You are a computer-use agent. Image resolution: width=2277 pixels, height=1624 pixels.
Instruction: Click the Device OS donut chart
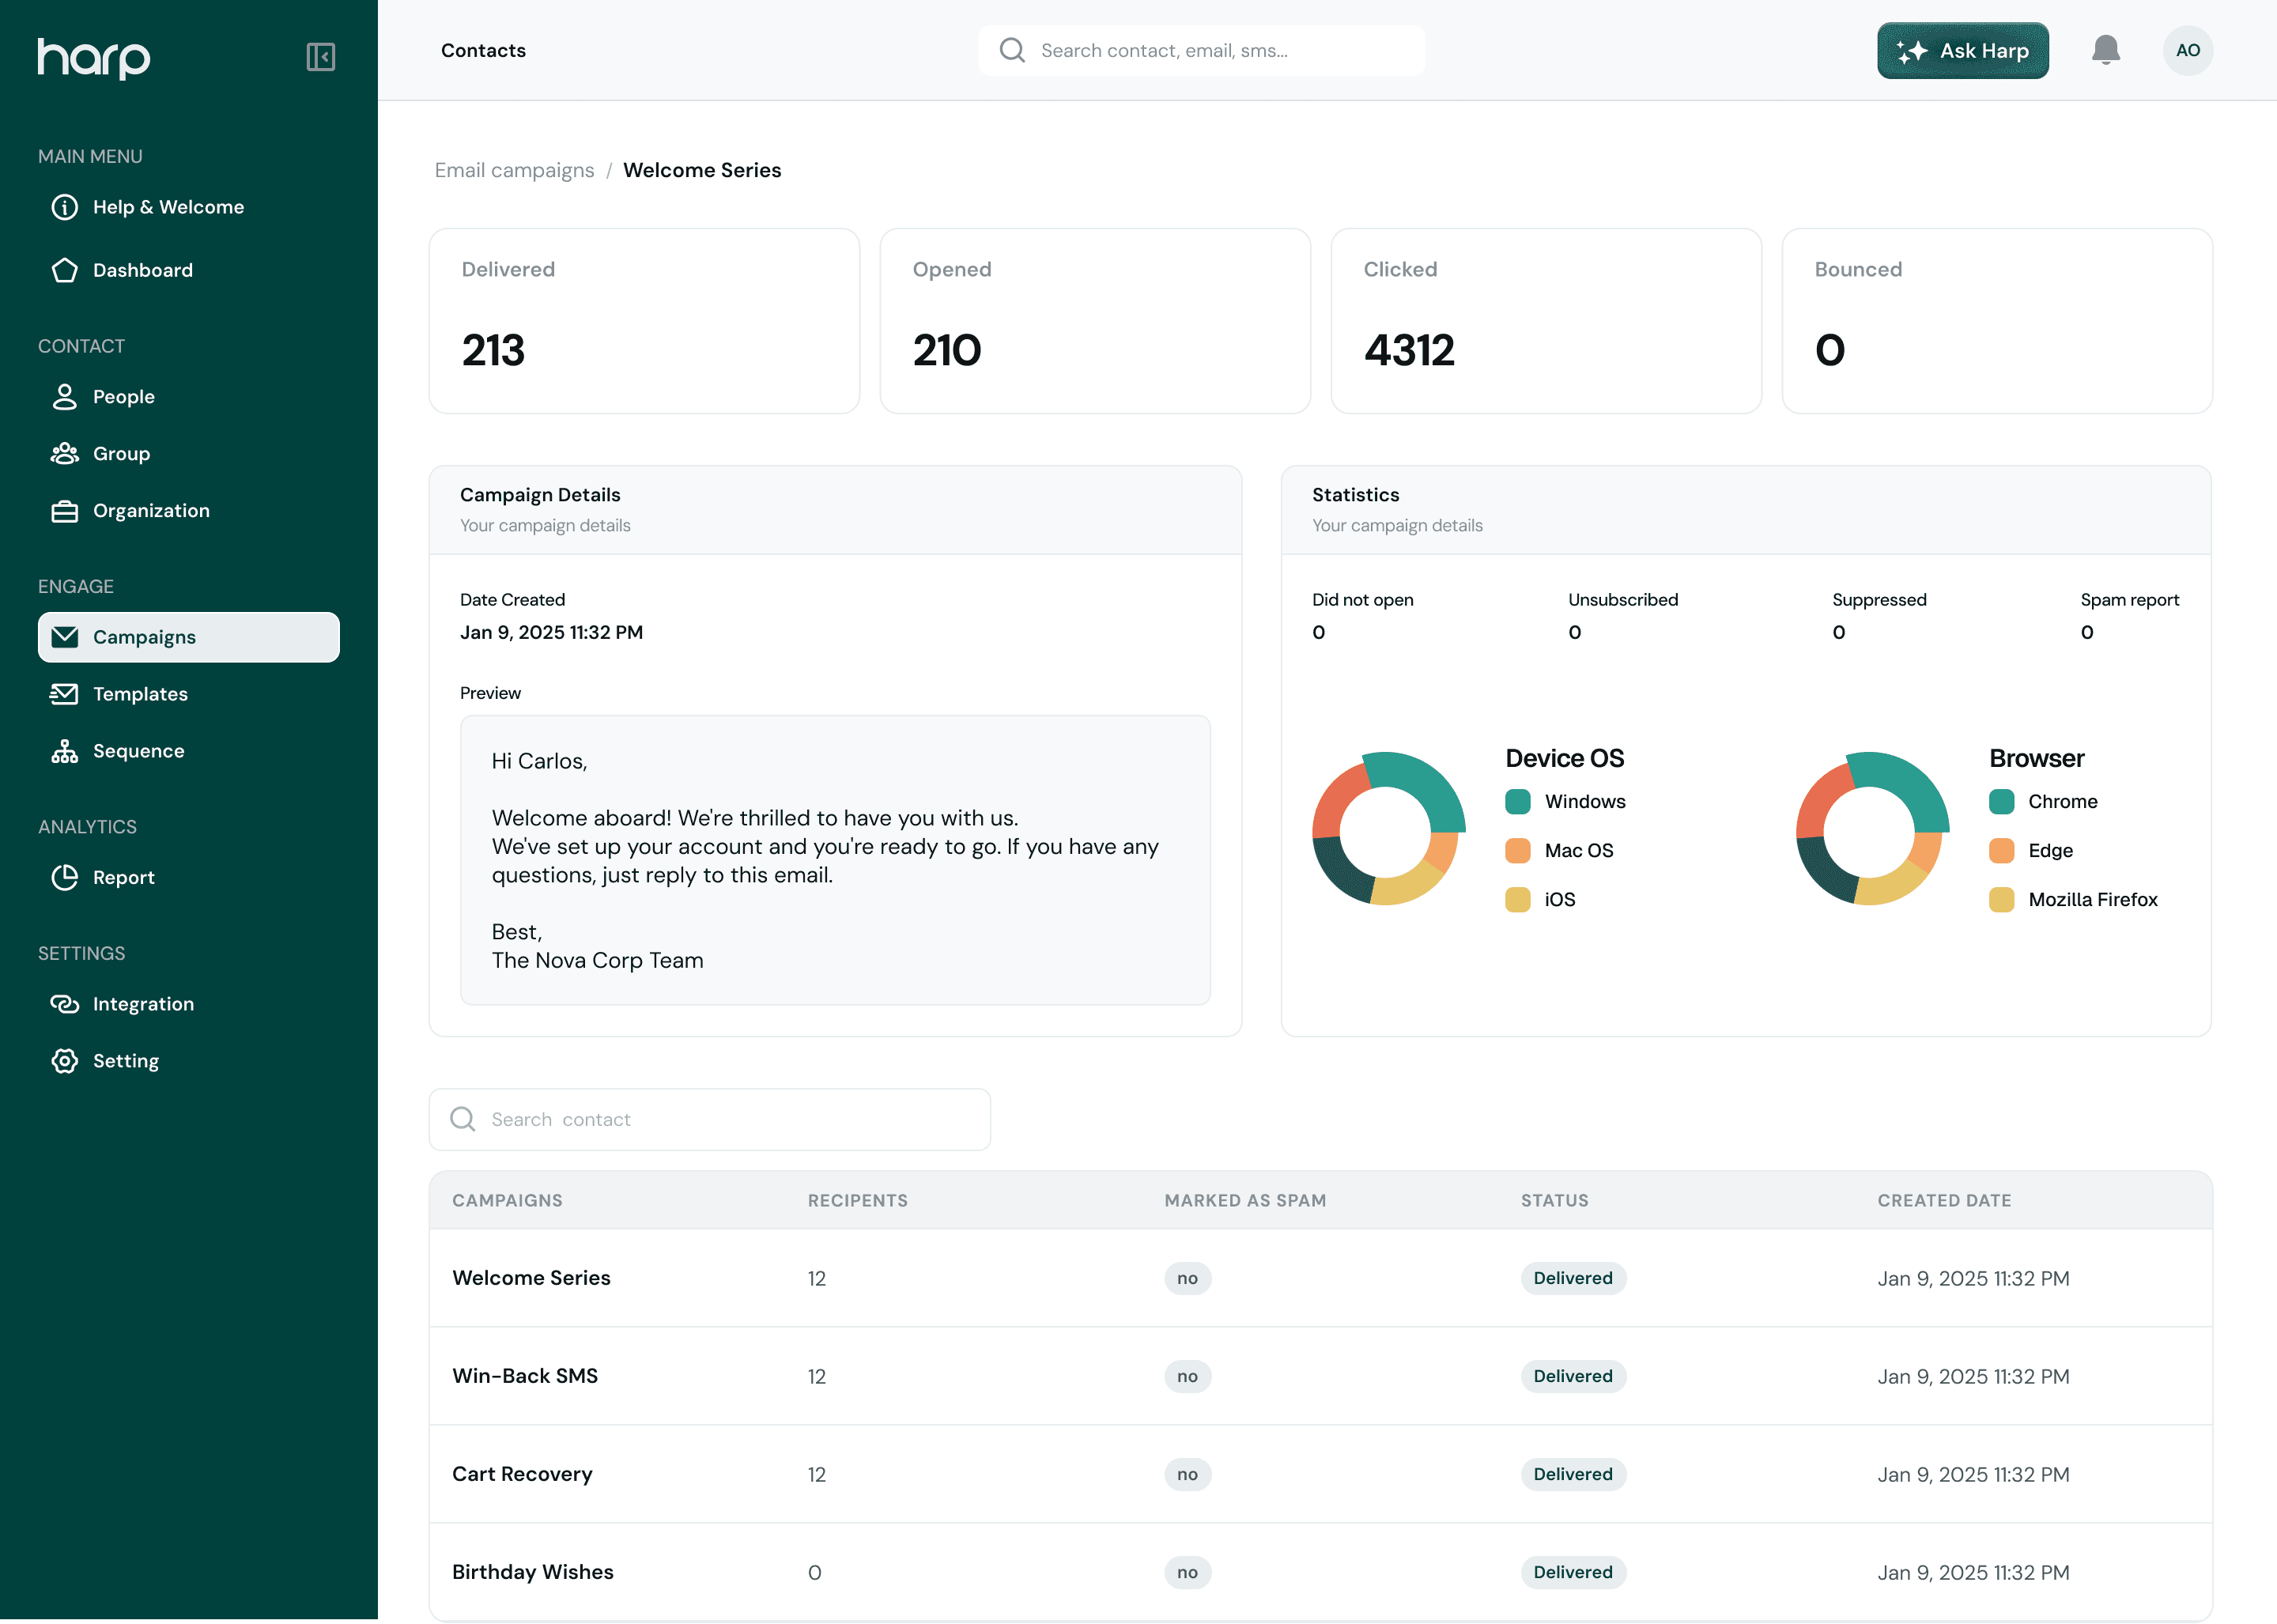pyautogui.click(x=1388, y=828)
